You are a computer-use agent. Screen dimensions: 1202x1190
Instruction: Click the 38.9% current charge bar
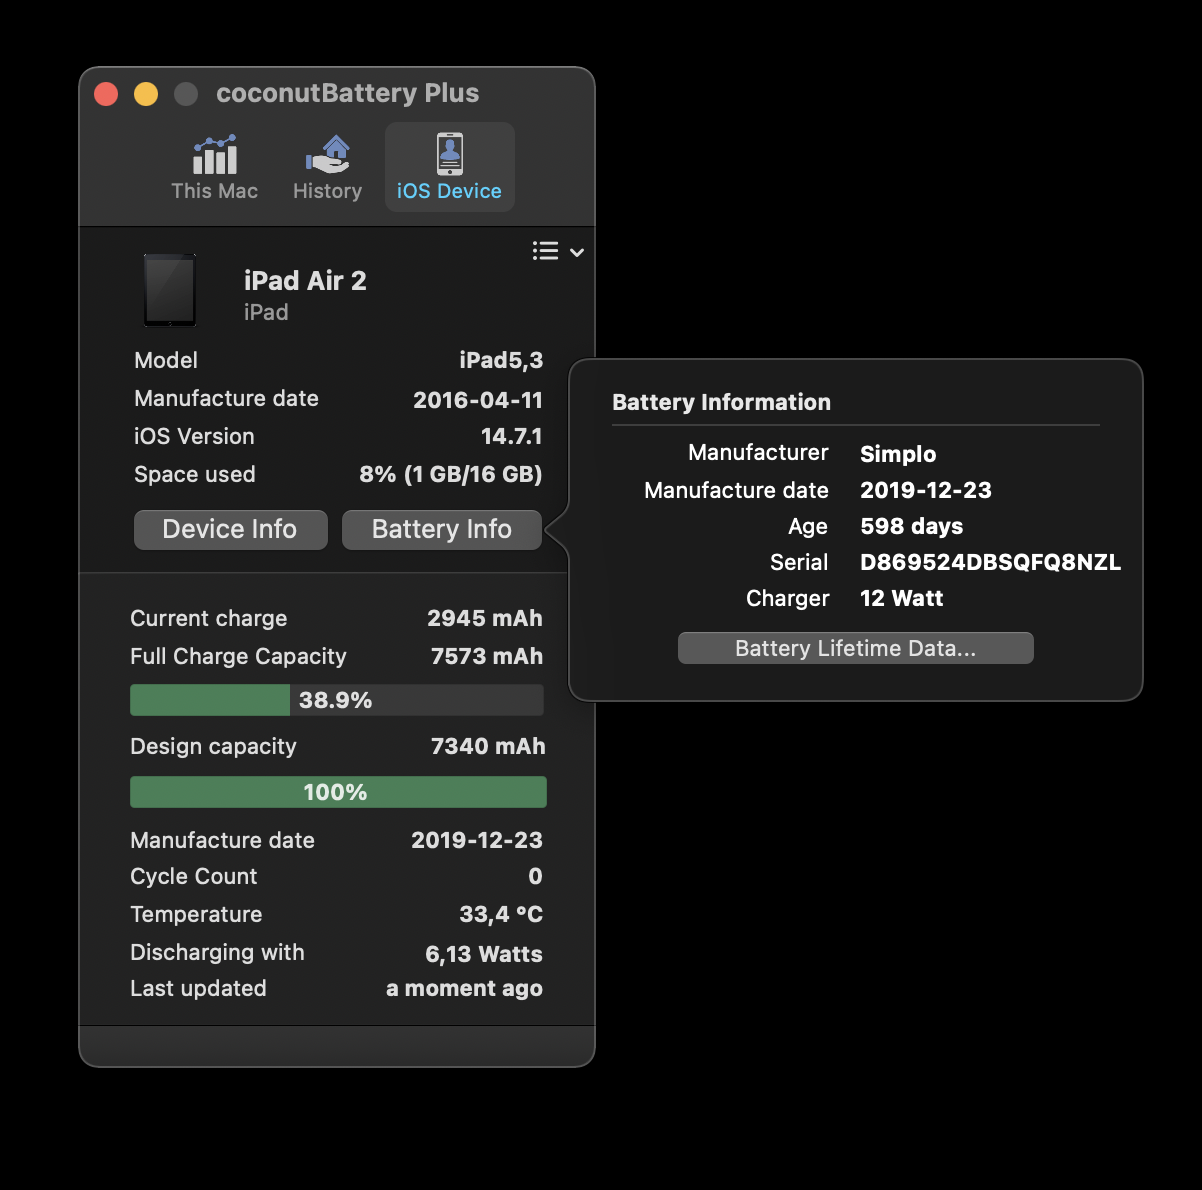click(x=337, y=700)
